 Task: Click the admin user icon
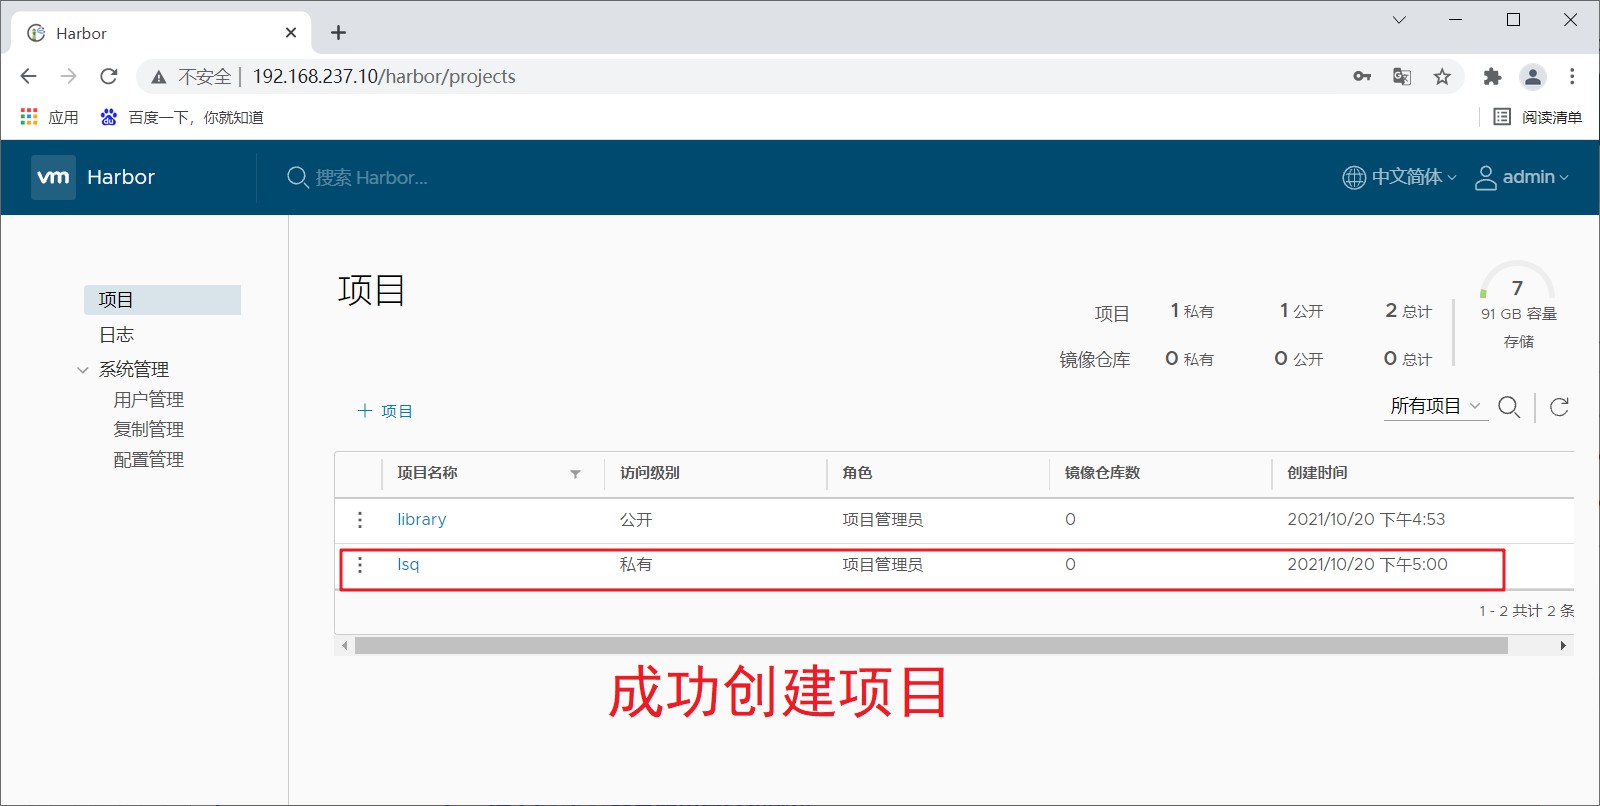tap(1486, 177)
